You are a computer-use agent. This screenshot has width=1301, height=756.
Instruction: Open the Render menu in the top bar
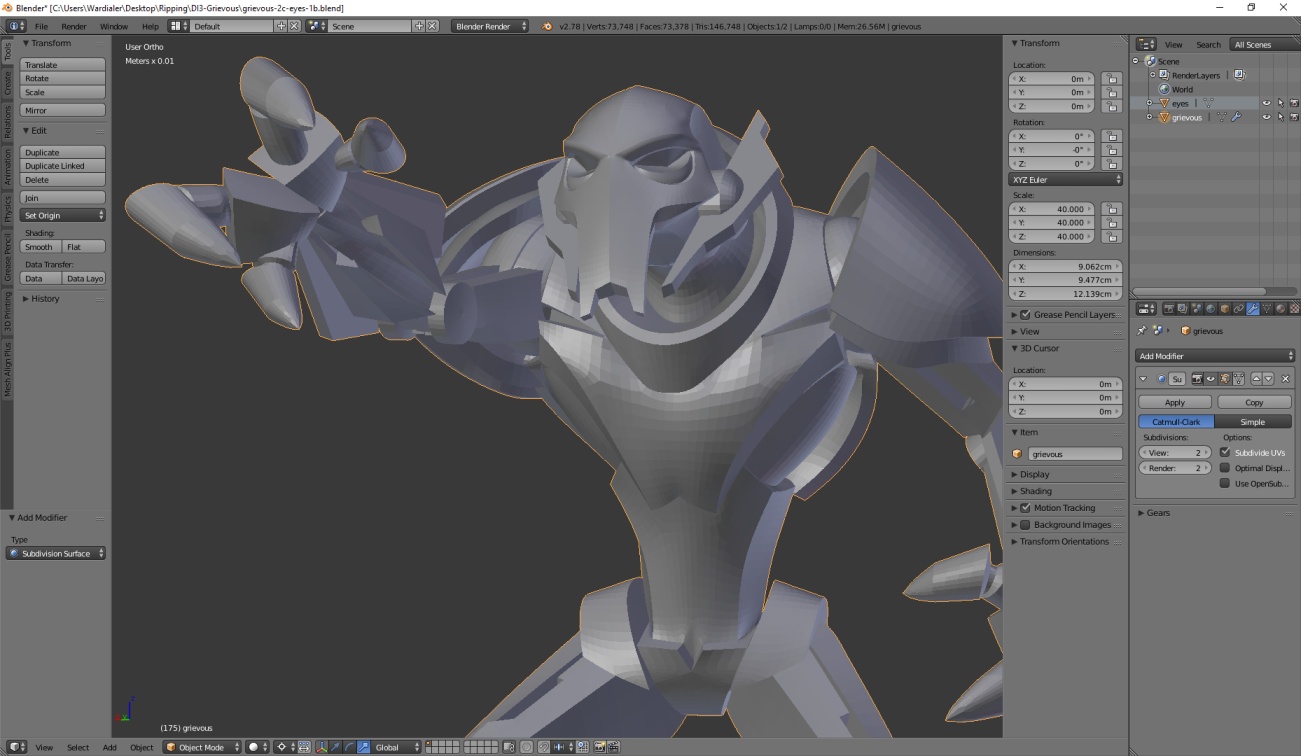[73, 26]
